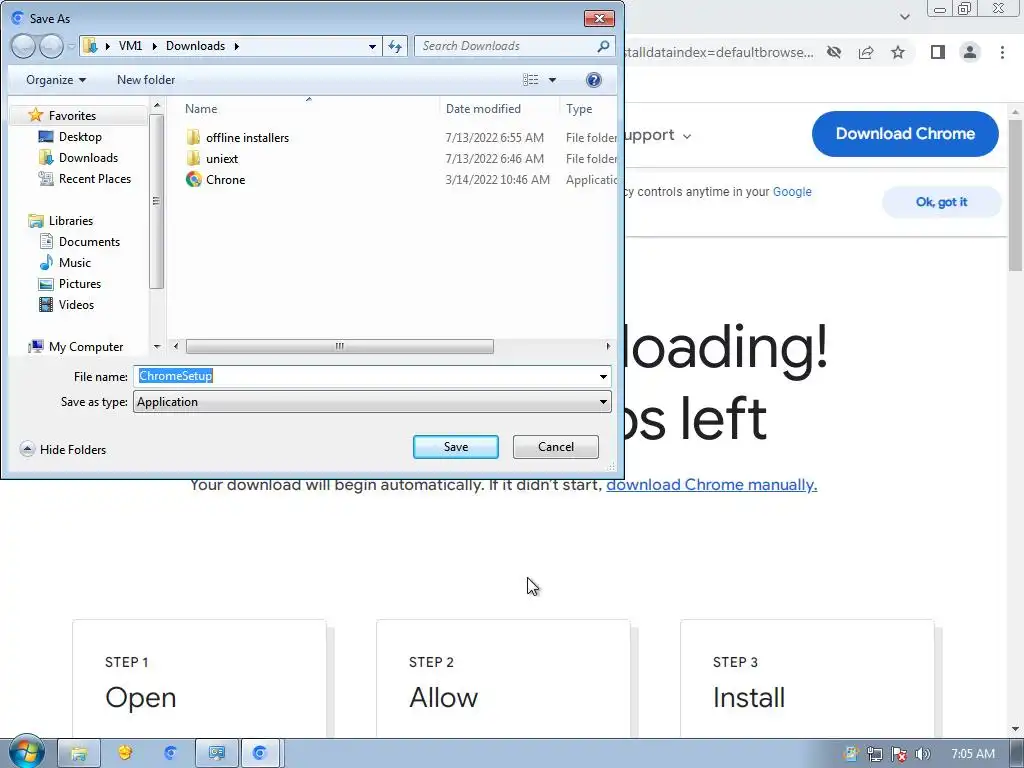Open the Organize menu
Screen dimensions: 1024x768
coord(56,80)
